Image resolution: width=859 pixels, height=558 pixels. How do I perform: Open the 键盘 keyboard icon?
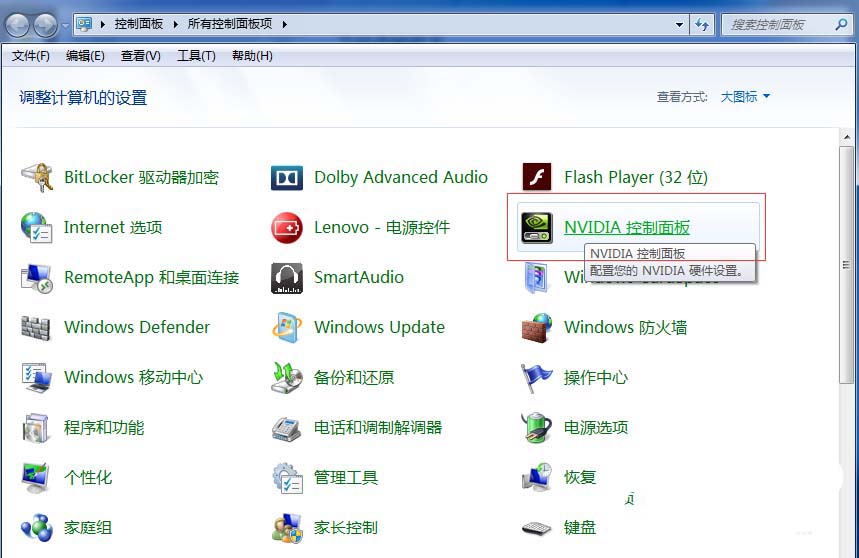[x=537, y=528]
